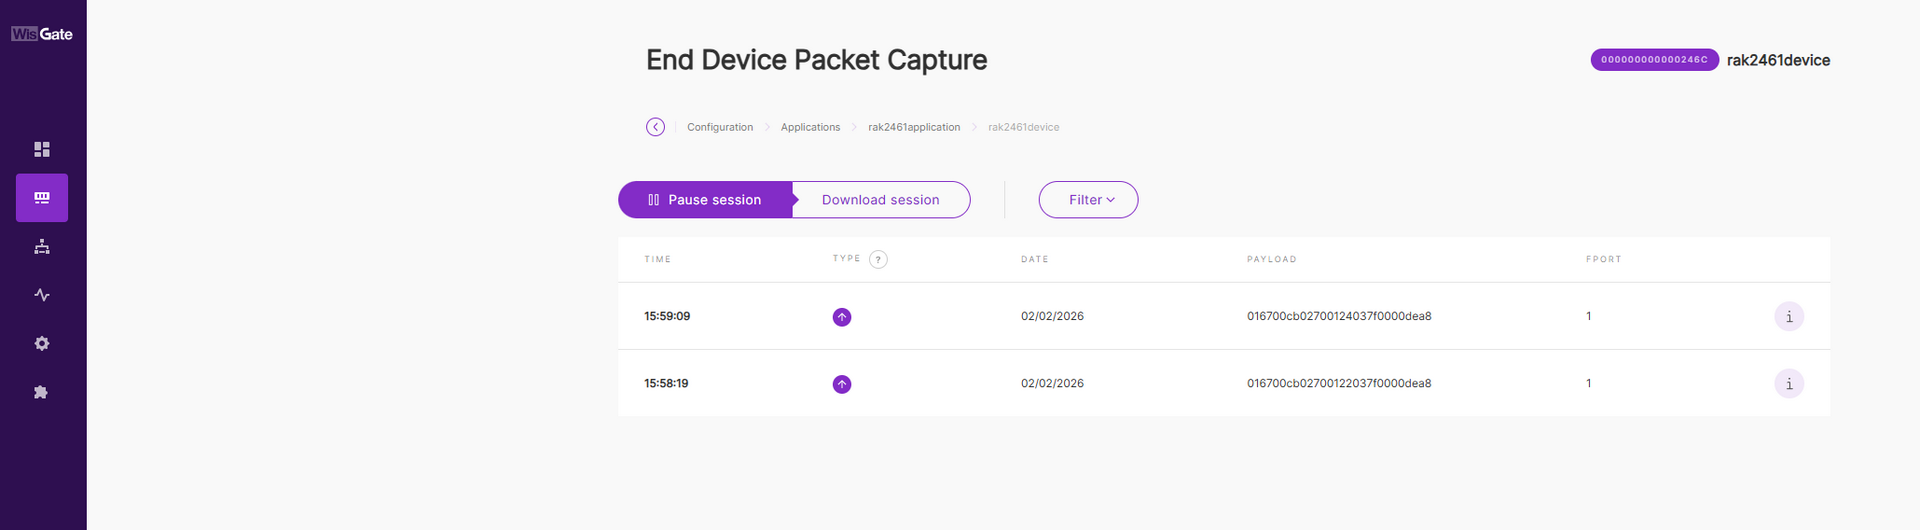Open the Network topology sidebar icon
Screen dimensions: 1920x530
coord(42,246)
